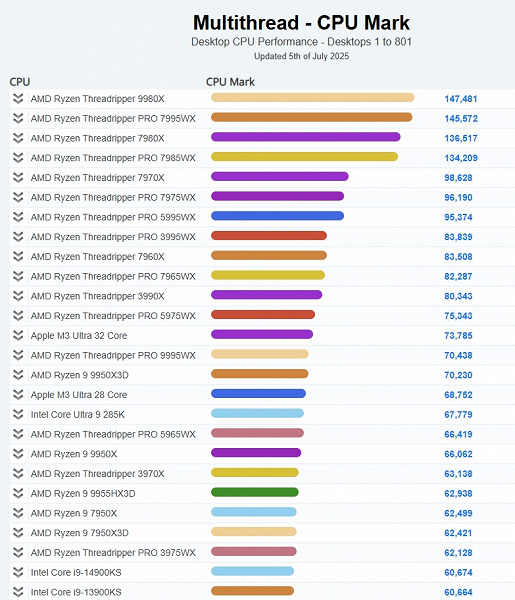Click the 67,779 score for Ultra 9 285K

458,414
